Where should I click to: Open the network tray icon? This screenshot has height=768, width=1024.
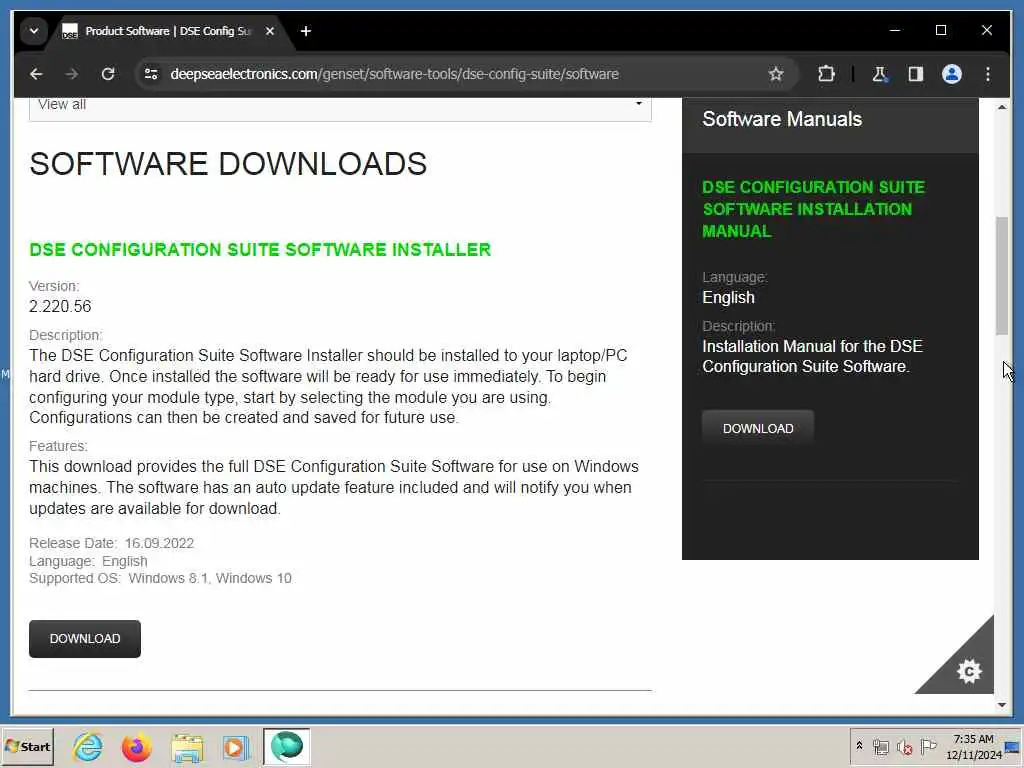coord(880,746)
